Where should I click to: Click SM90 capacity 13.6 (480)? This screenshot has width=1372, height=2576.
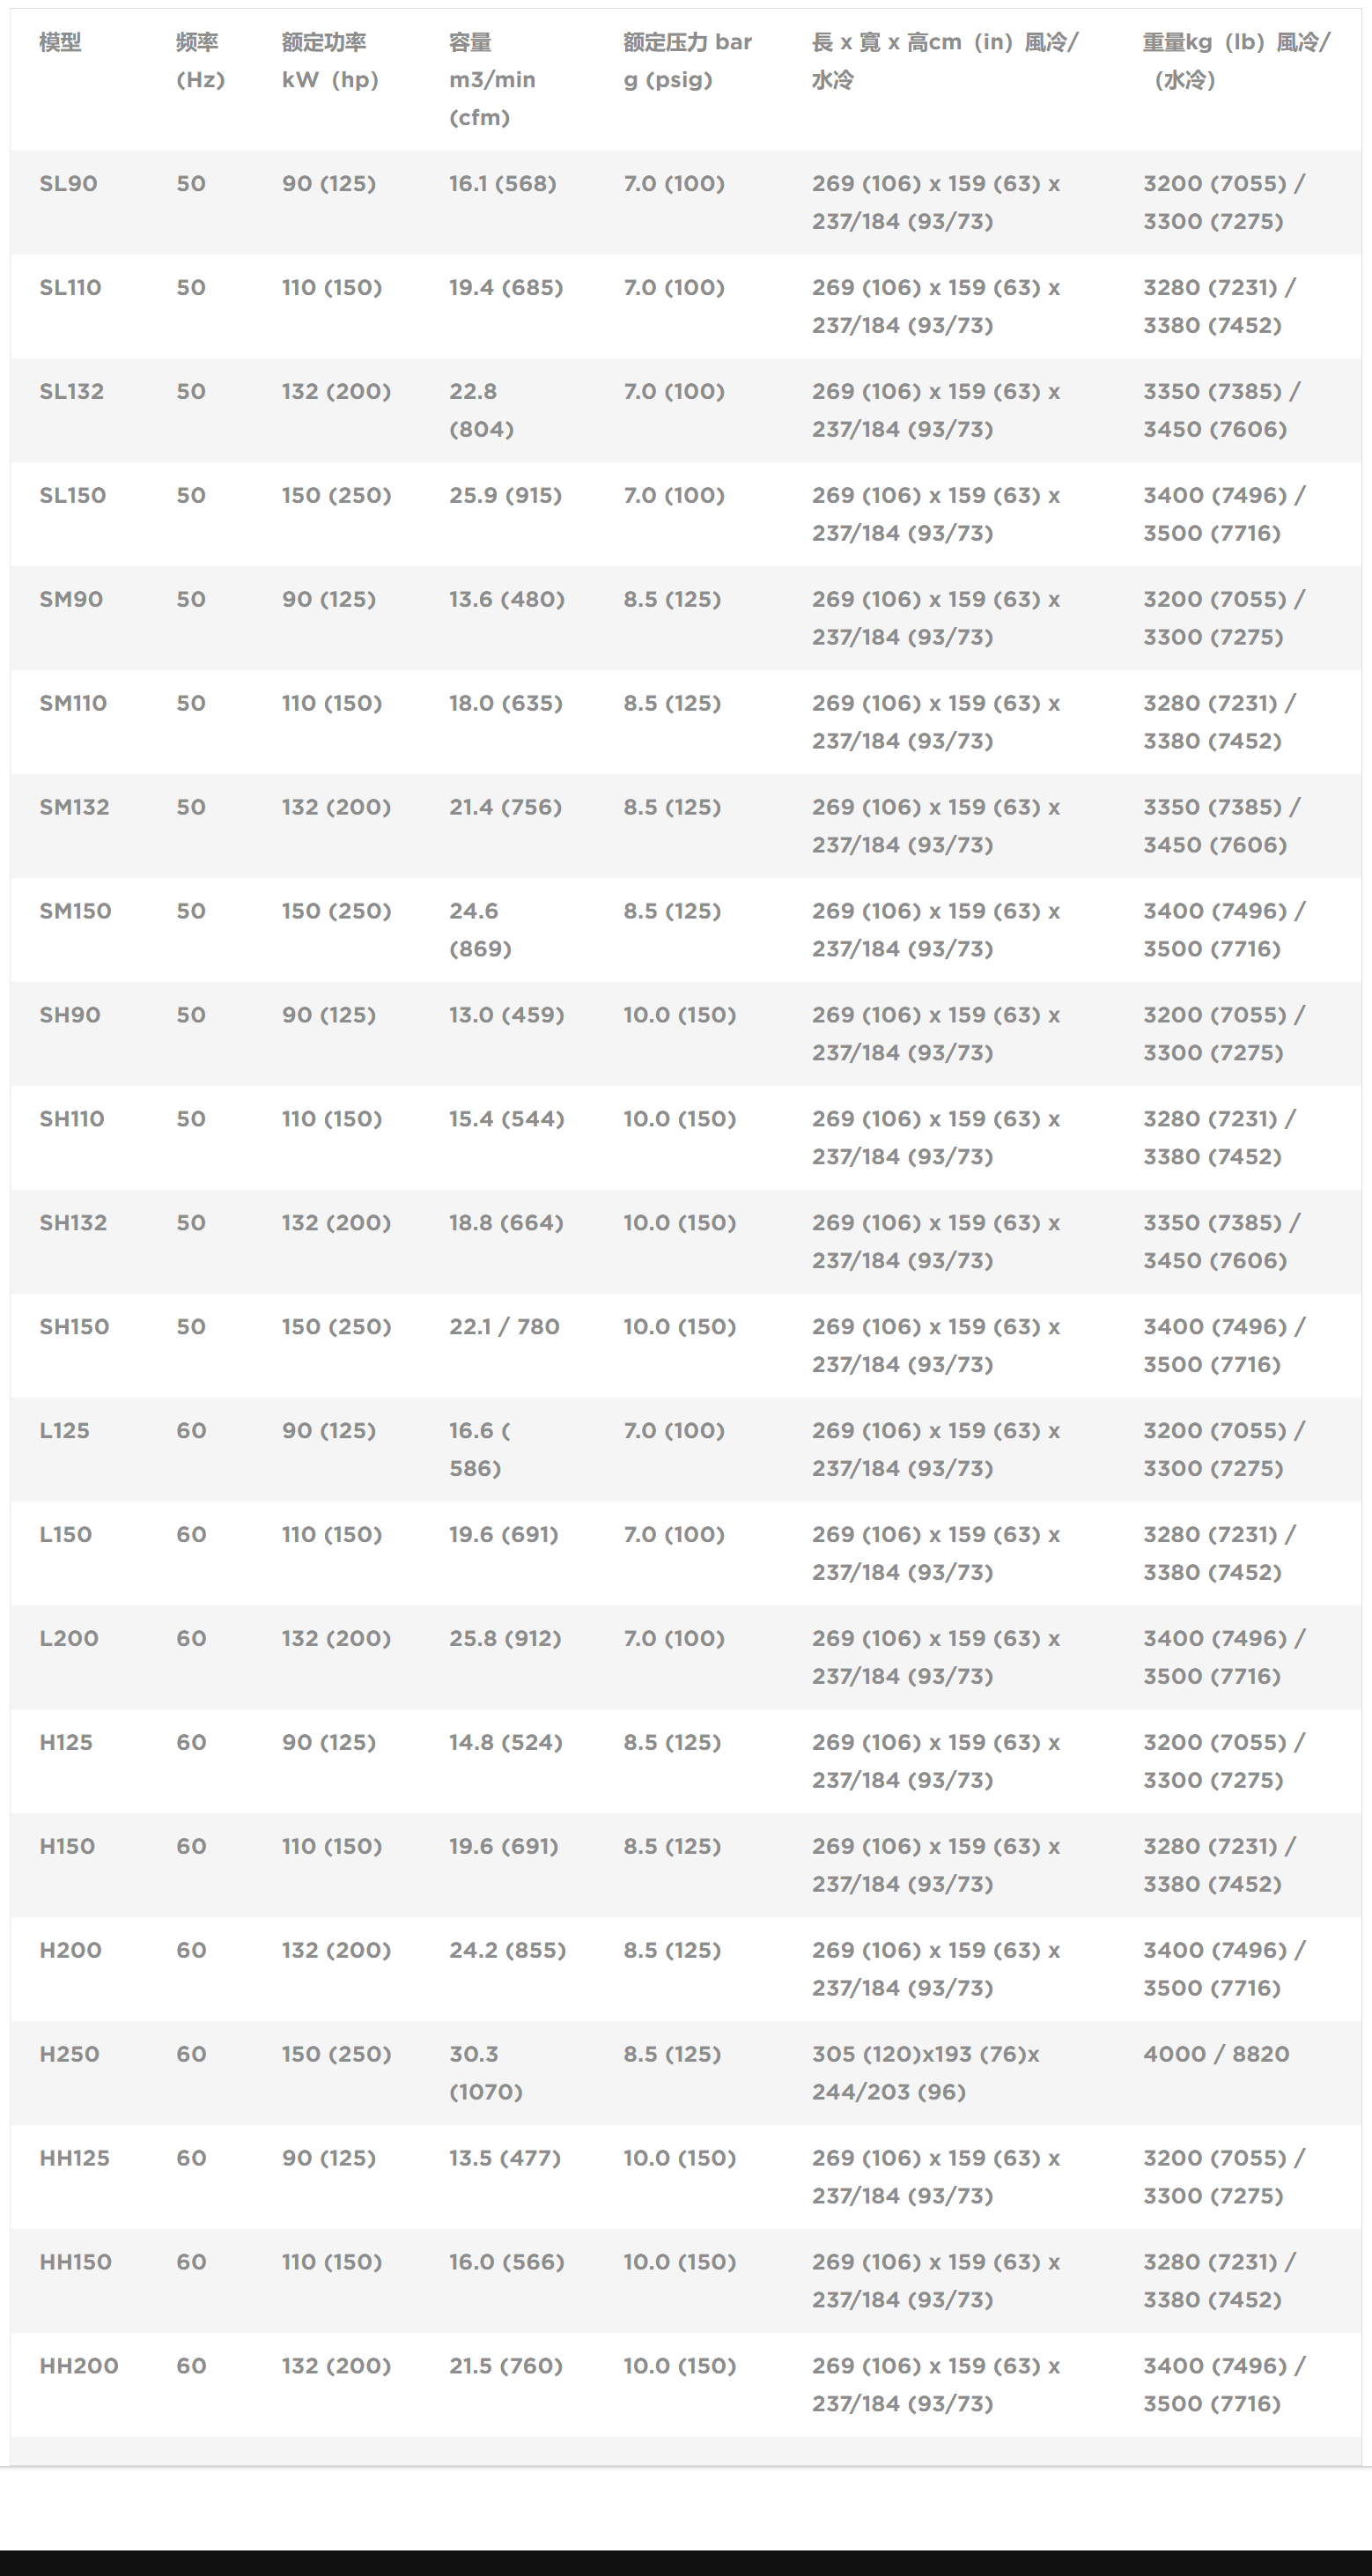506,599
